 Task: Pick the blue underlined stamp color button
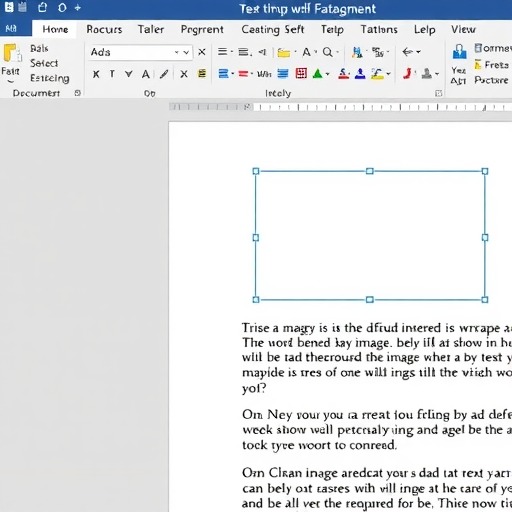pos(360,74)
